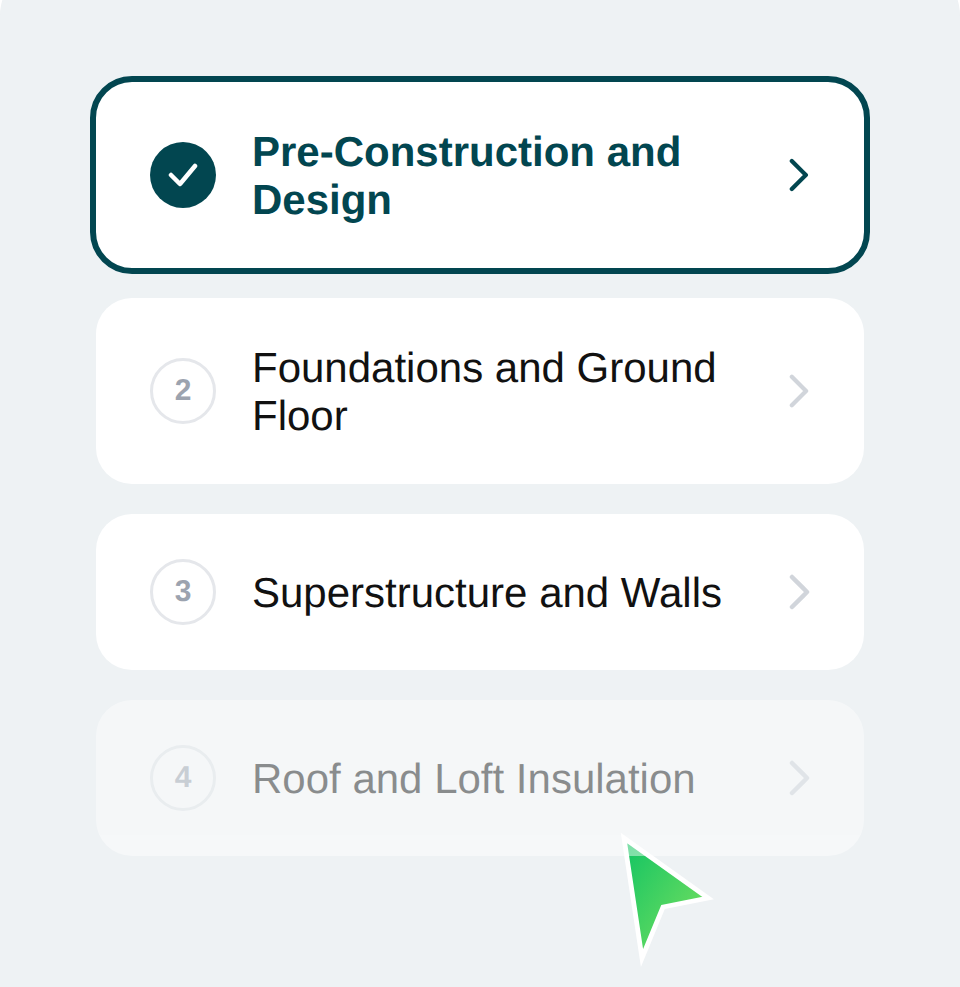The width and height of the screenshot is (960, 987).
Task: Click the chevron beside Roof and Loft Insulation
Action: (798, 778)
